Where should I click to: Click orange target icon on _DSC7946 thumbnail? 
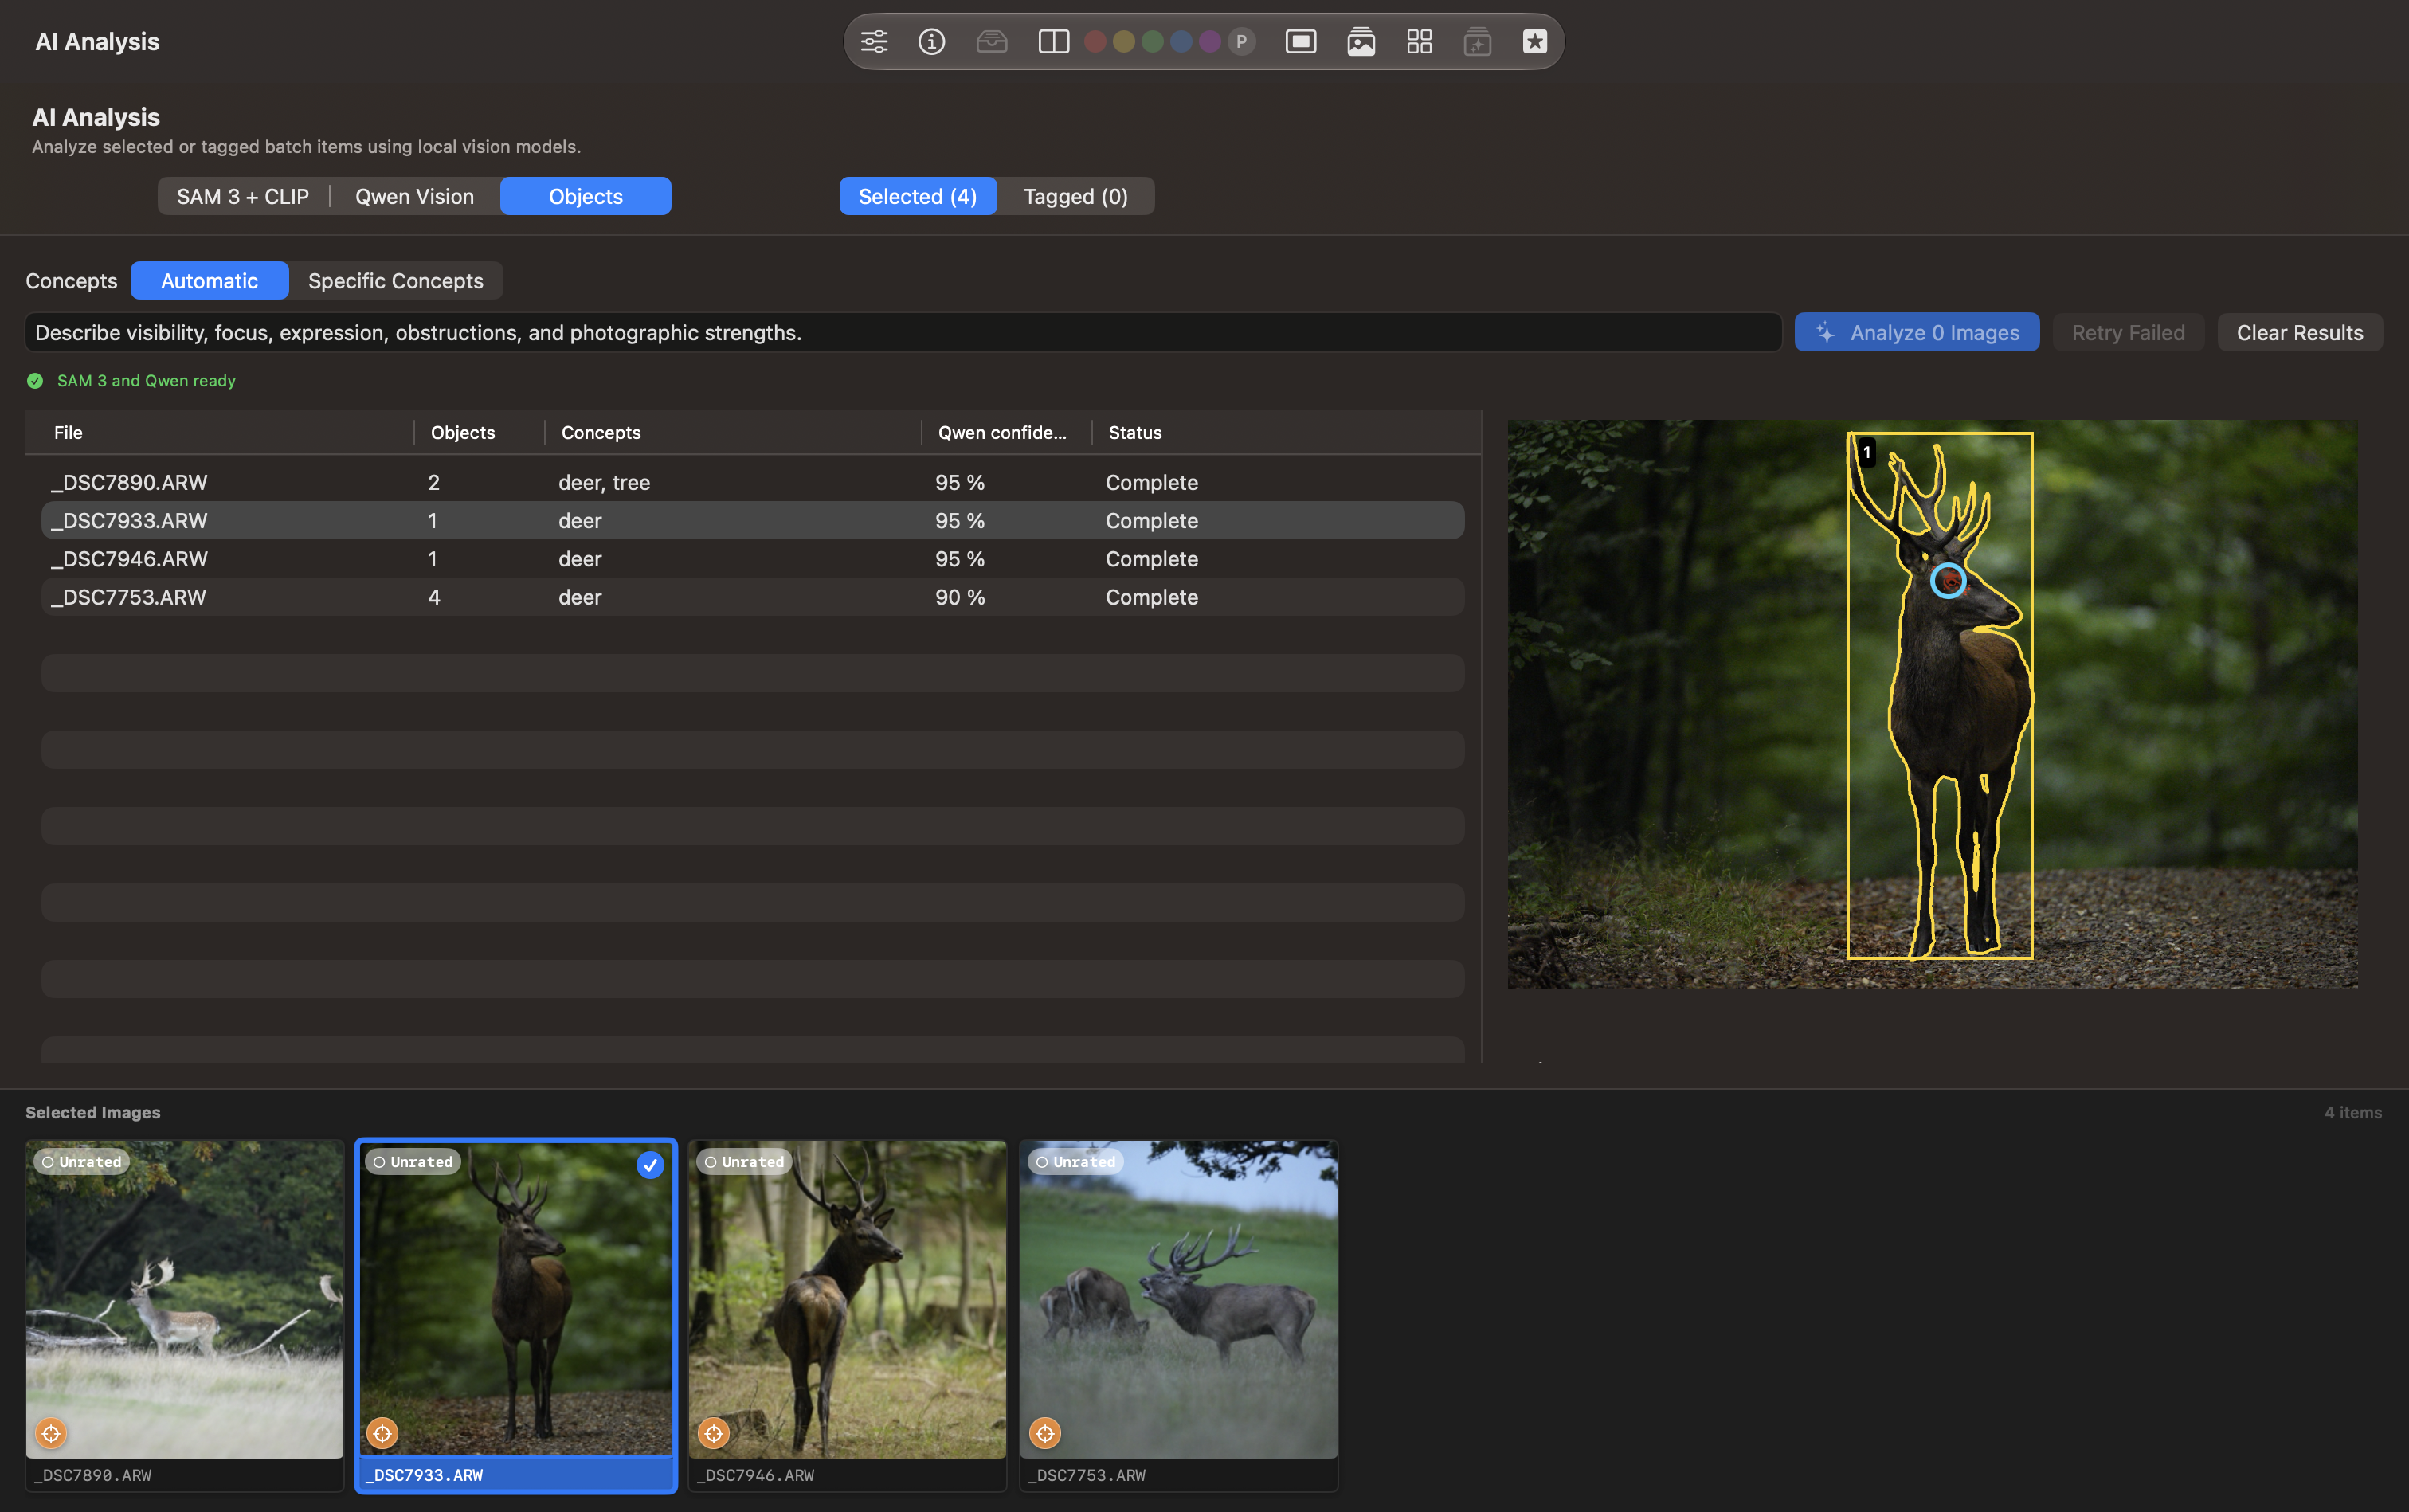[713, 1433]
